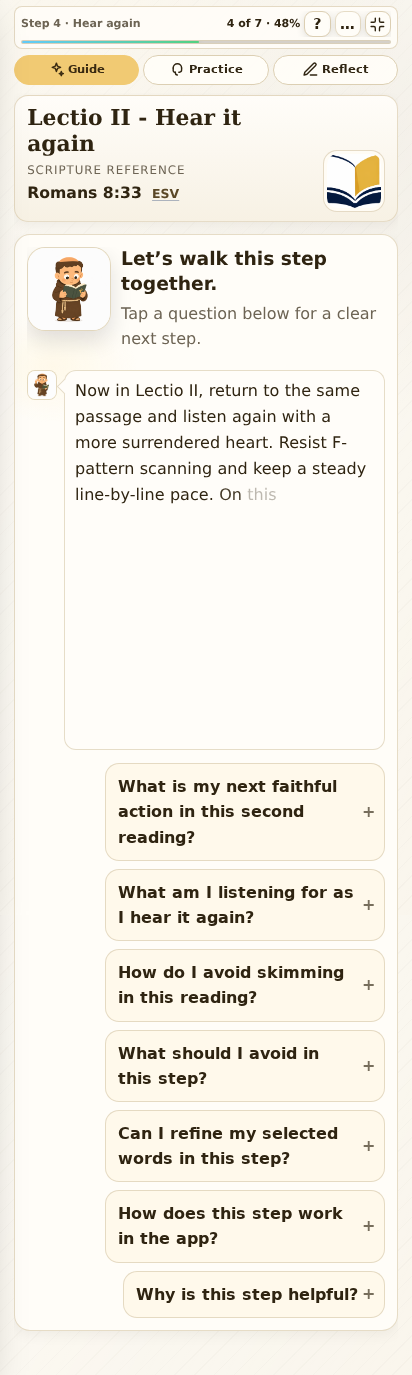The image size is (412, 1375).
Task: Click the large monk avatar image
Action: click(x=69, y=289)
